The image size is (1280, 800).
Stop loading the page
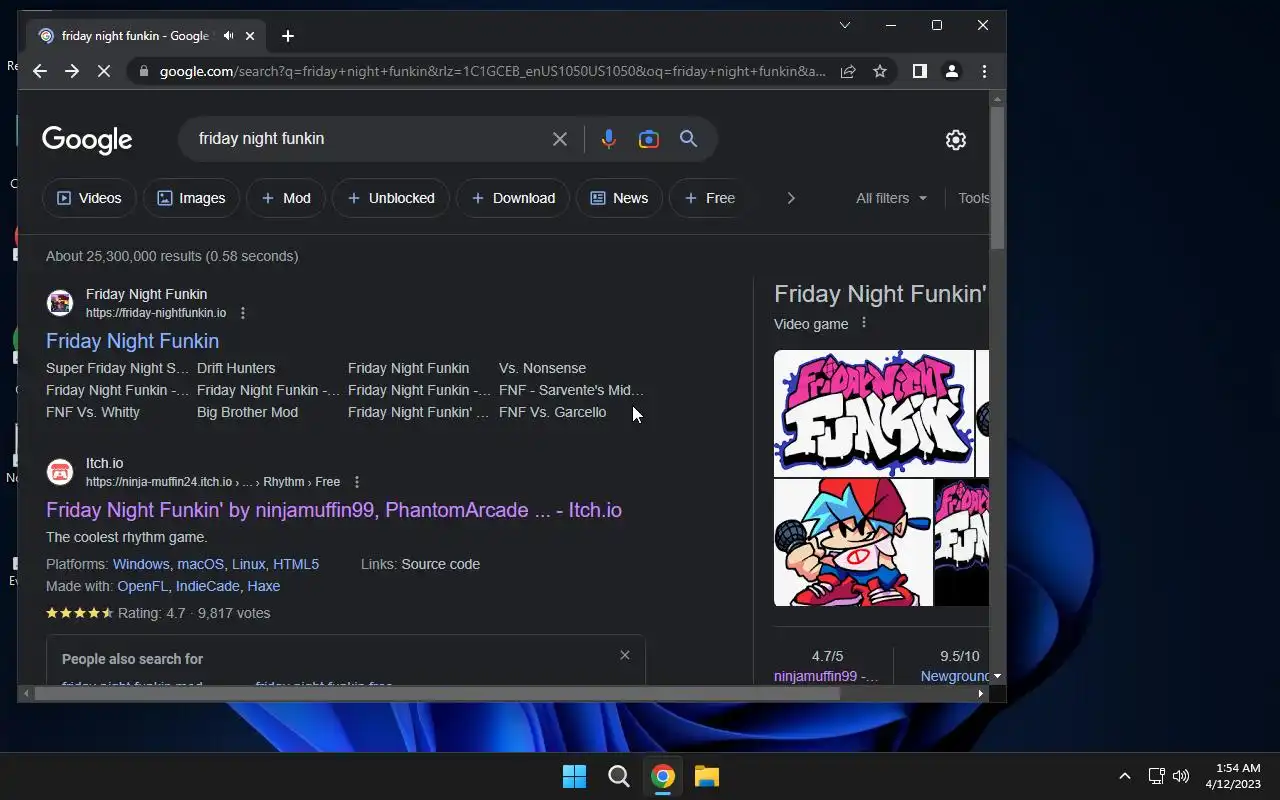[104, 71]
